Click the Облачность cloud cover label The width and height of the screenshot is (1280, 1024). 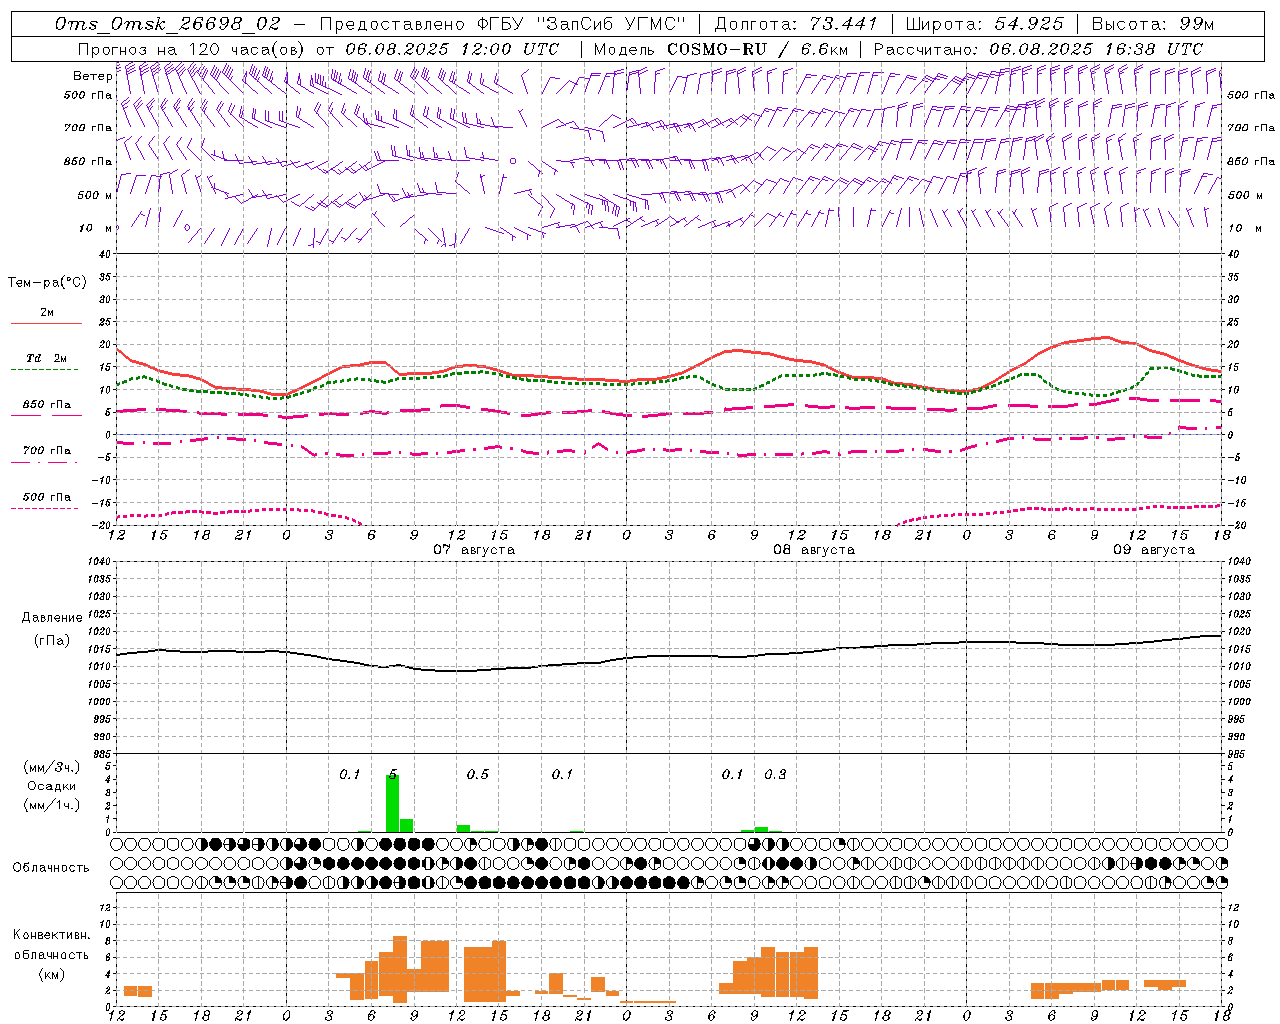(51, 868)
